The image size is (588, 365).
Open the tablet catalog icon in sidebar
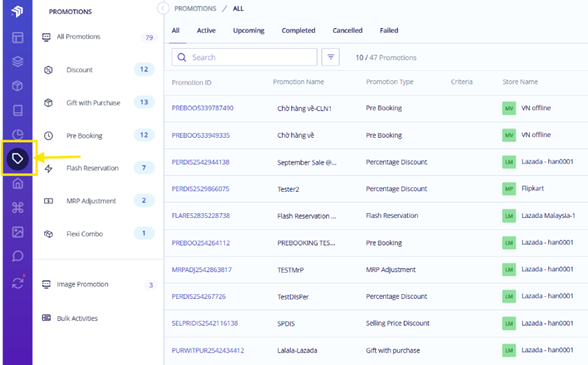18,110
